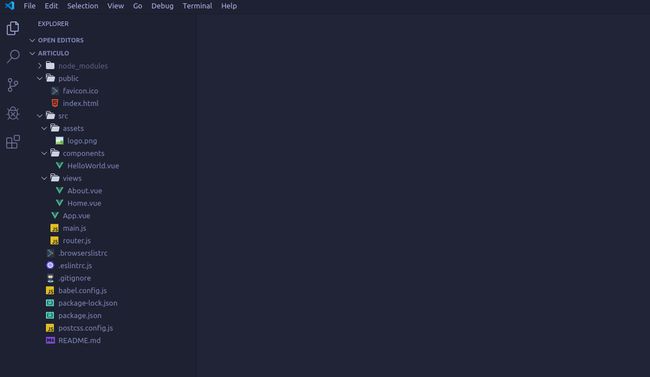Open the Explorer activity bar icon
This screenshot has height=377, width=650.
[13, 28]
